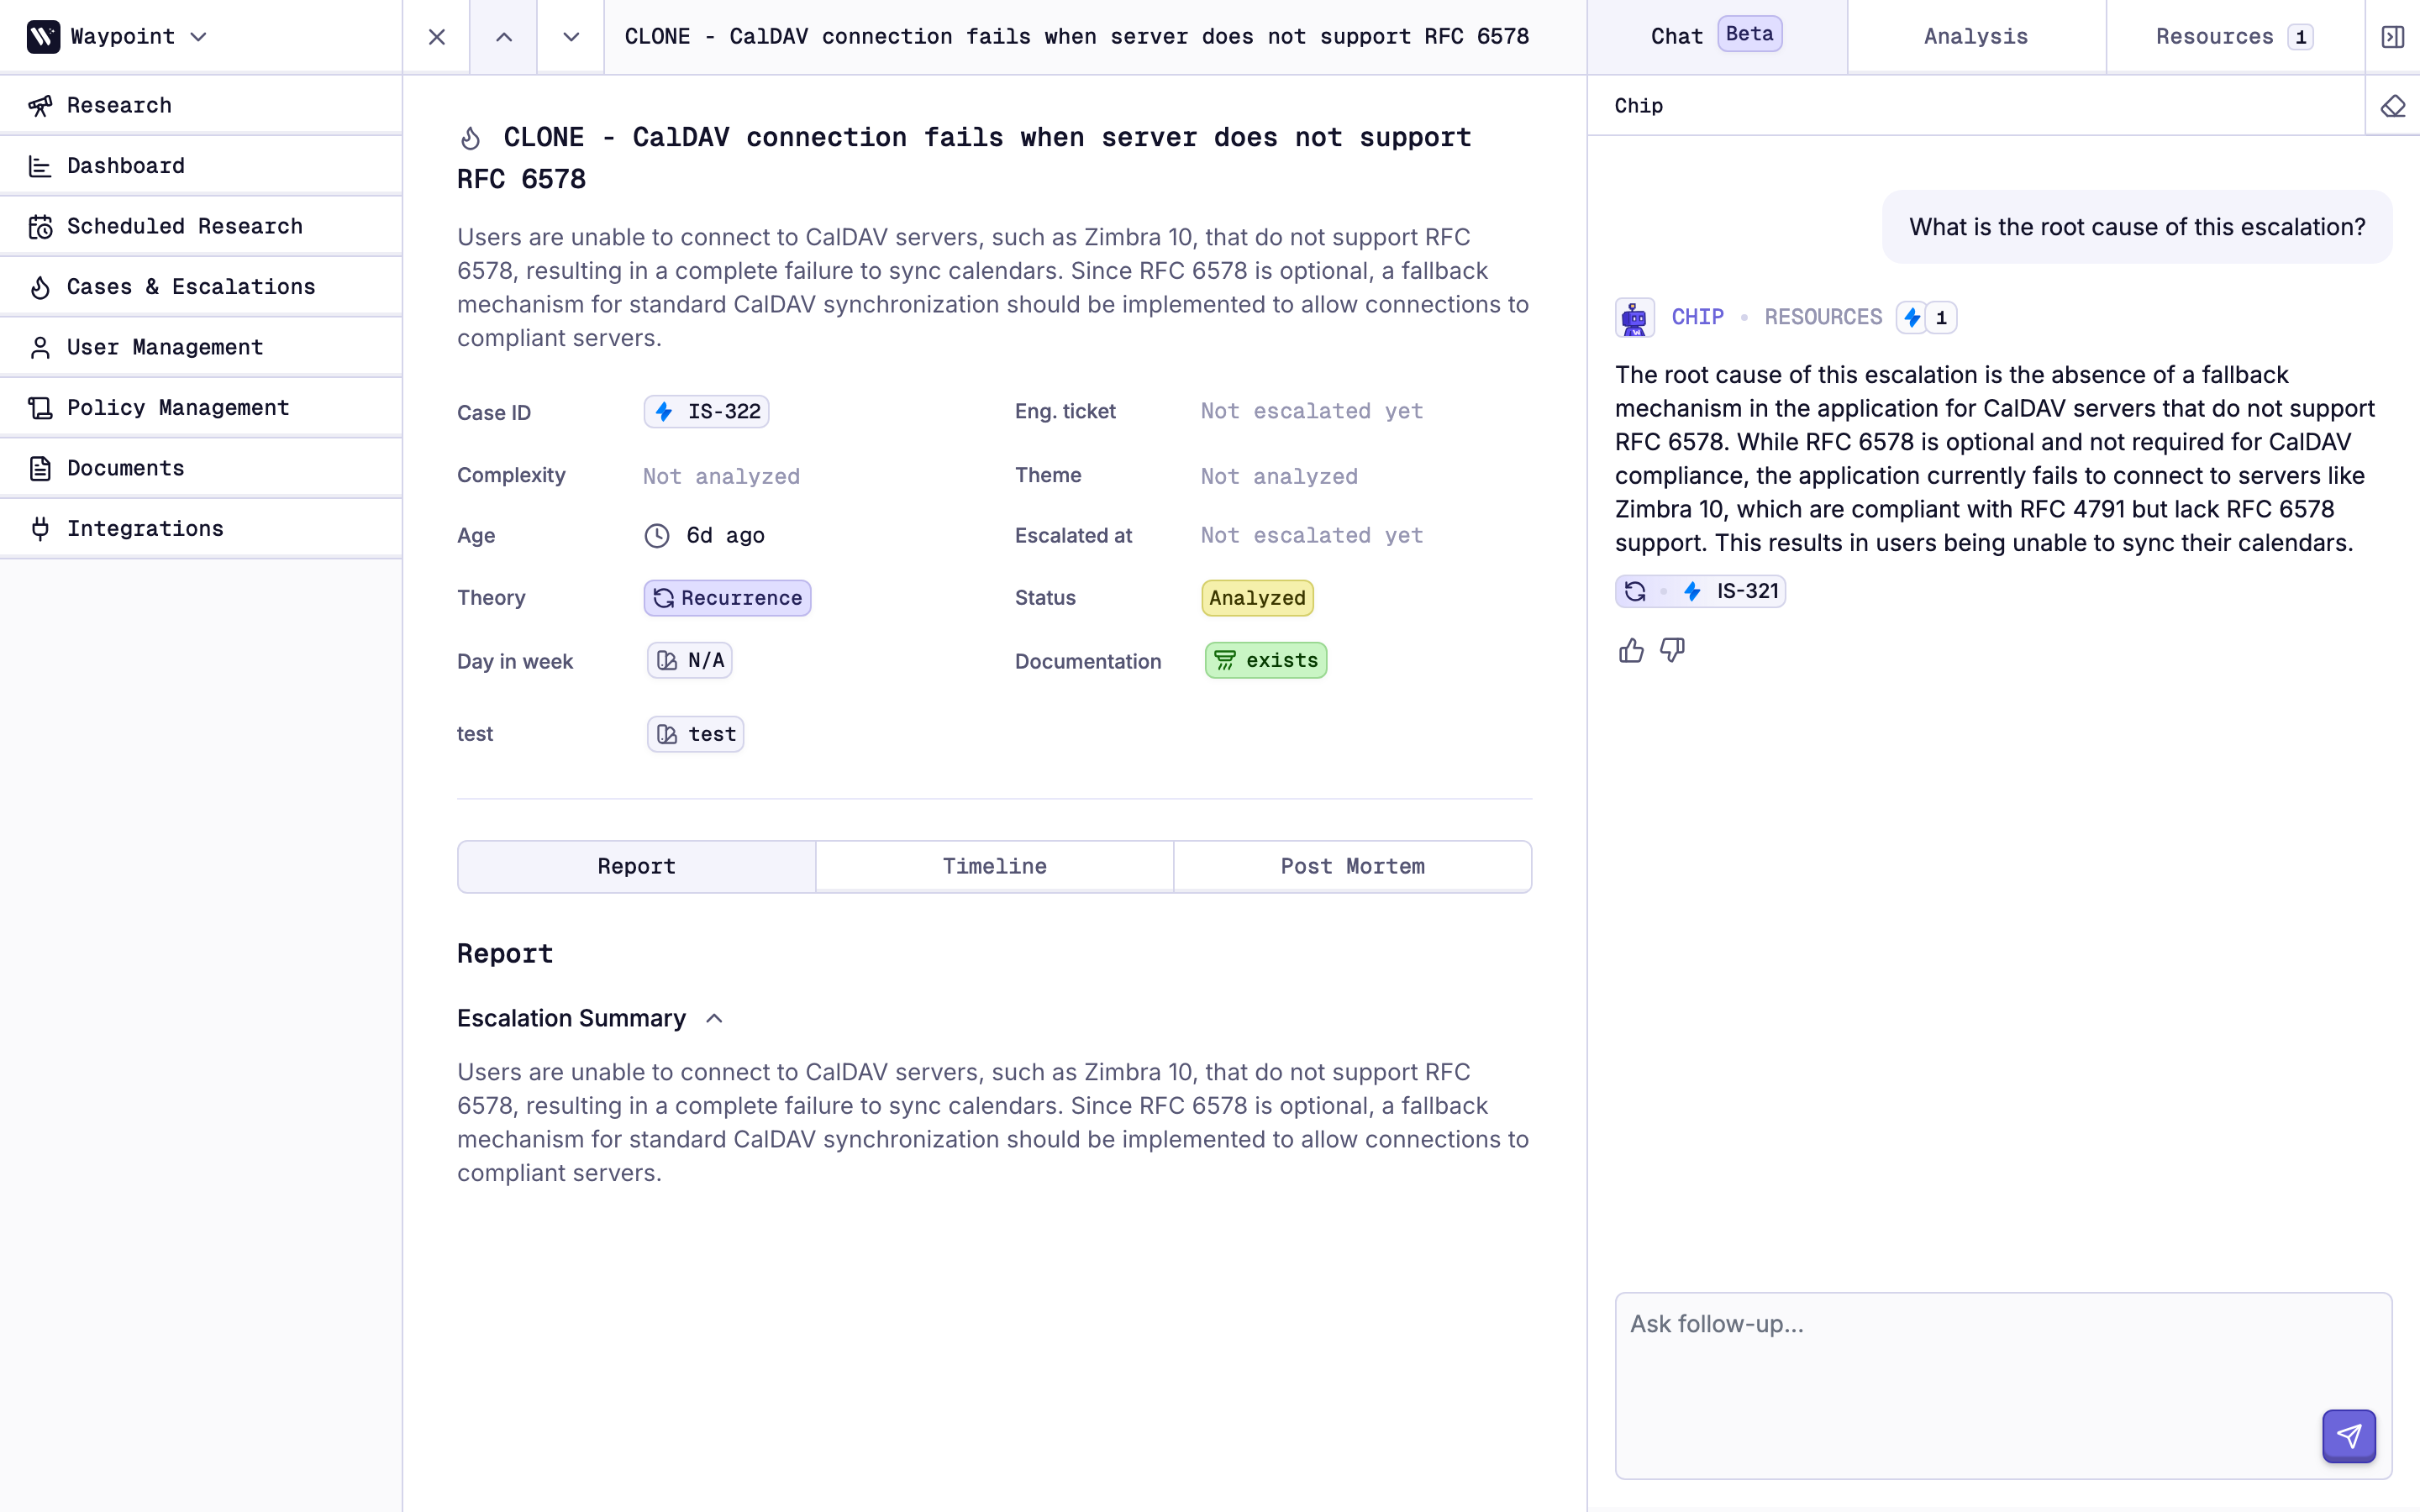This screenshot has width=2420, height=1512.
Task: Open the Waypoint workspace dropdown
Action: pyautogui.click(x=117, y=36)
